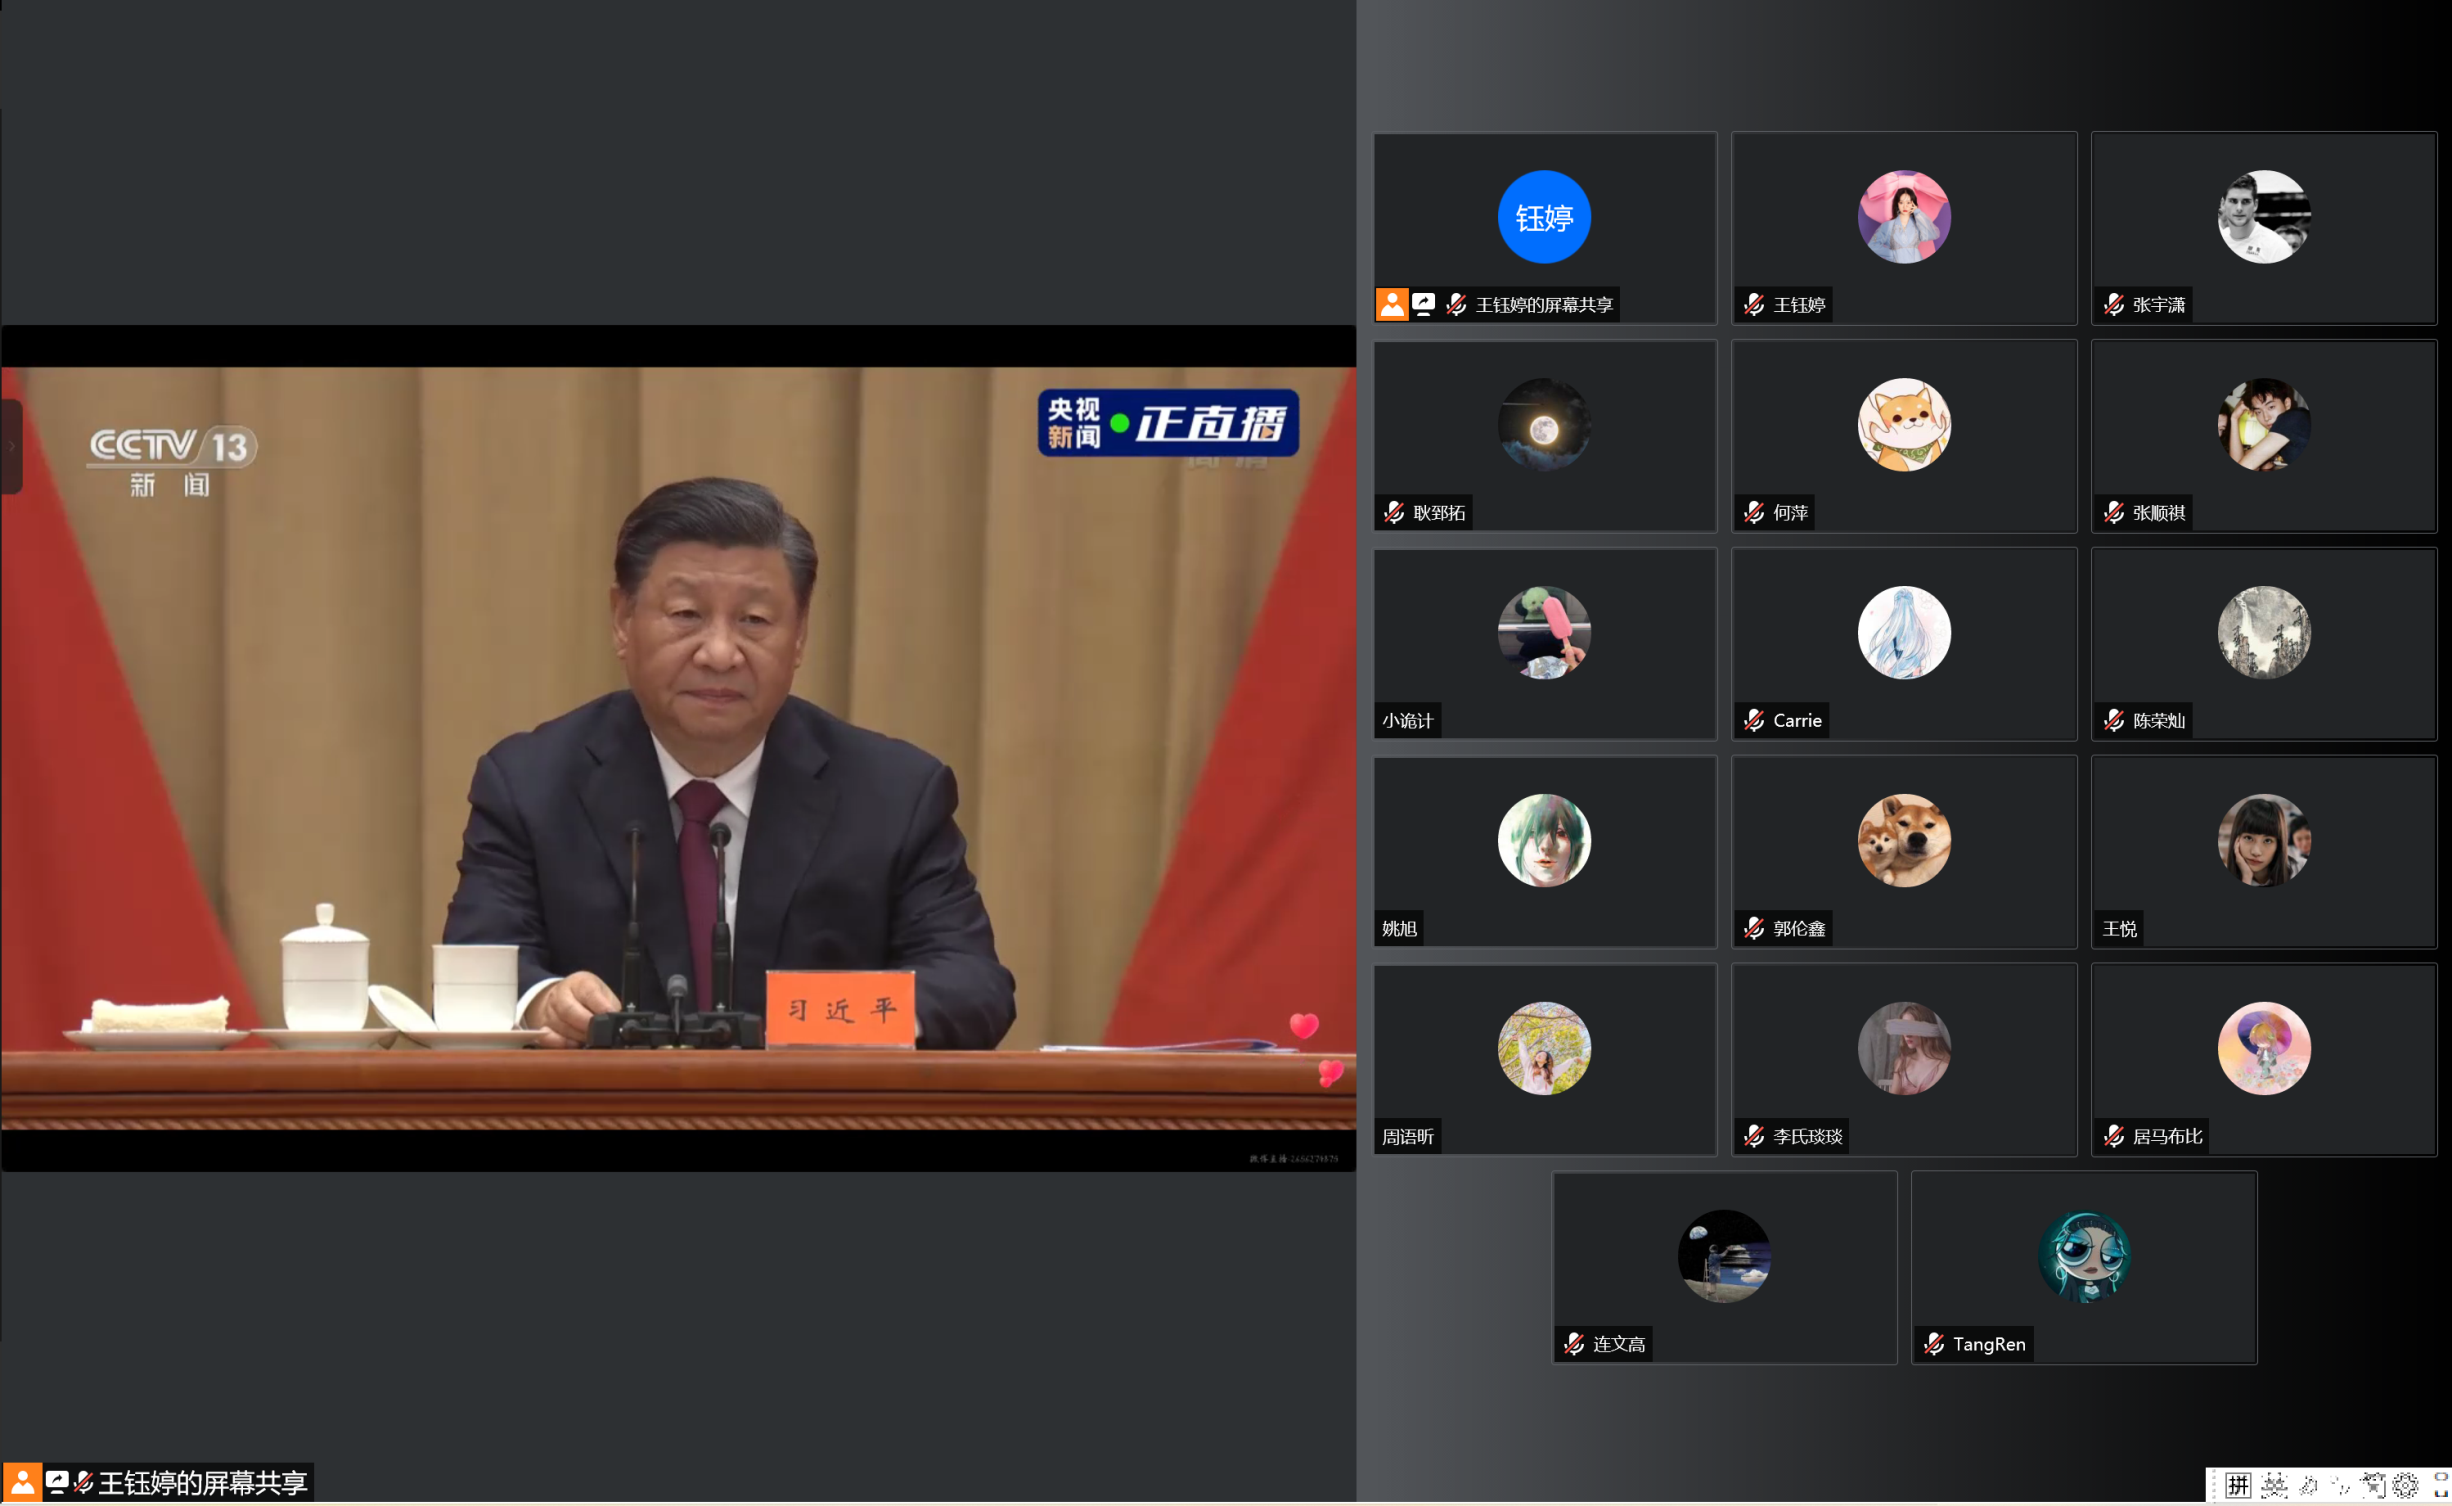2452x1506 pixels.
Task: Select 郭伦鑫's two-dogs avatar
Action: click(x=1903, y=841)
